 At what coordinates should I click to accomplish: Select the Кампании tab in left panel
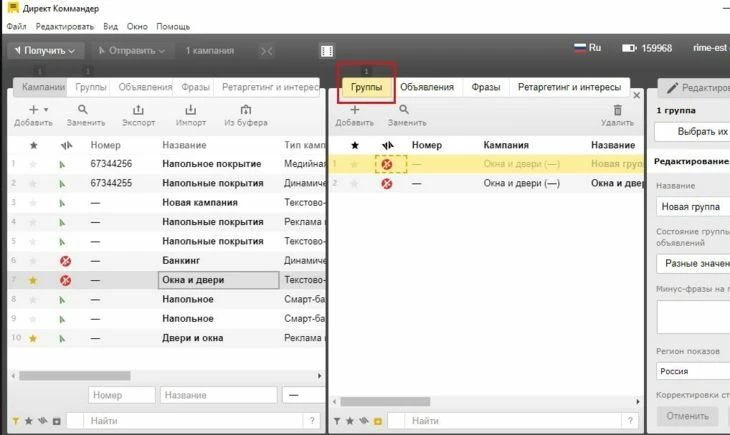tap(43, 87)
